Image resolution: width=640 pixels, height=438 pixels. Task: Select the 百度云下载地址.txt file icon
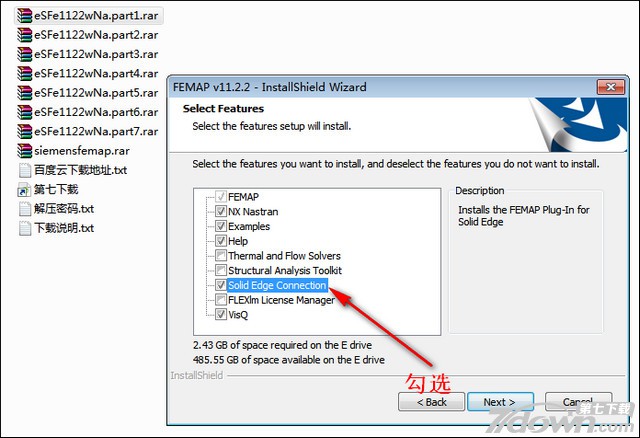click(x=24, y=170)
